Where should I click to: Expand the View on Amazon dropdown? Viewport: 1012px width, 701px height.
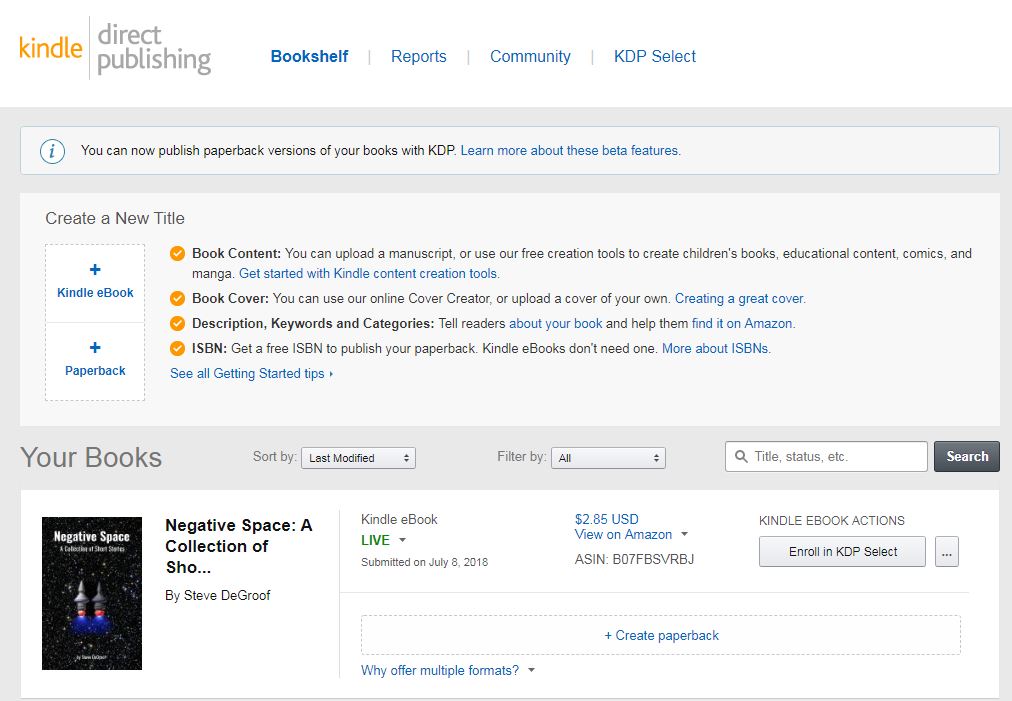pos(684,535)
